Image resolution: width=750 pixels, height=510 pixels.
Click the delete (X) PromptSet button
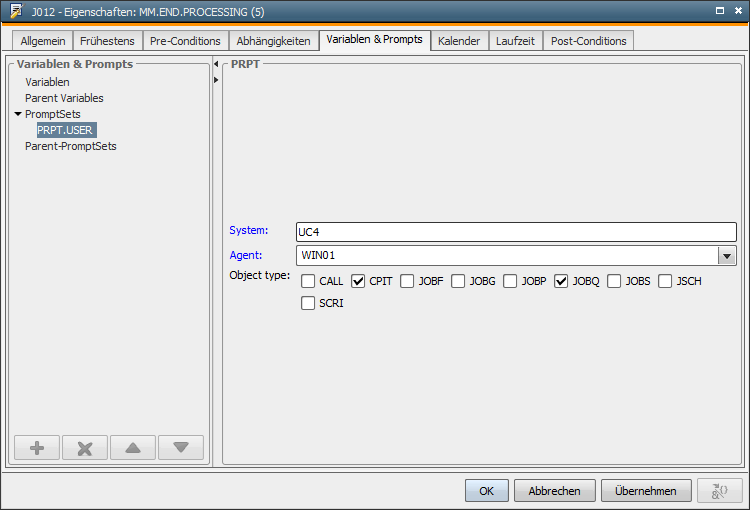click(85, 448)
